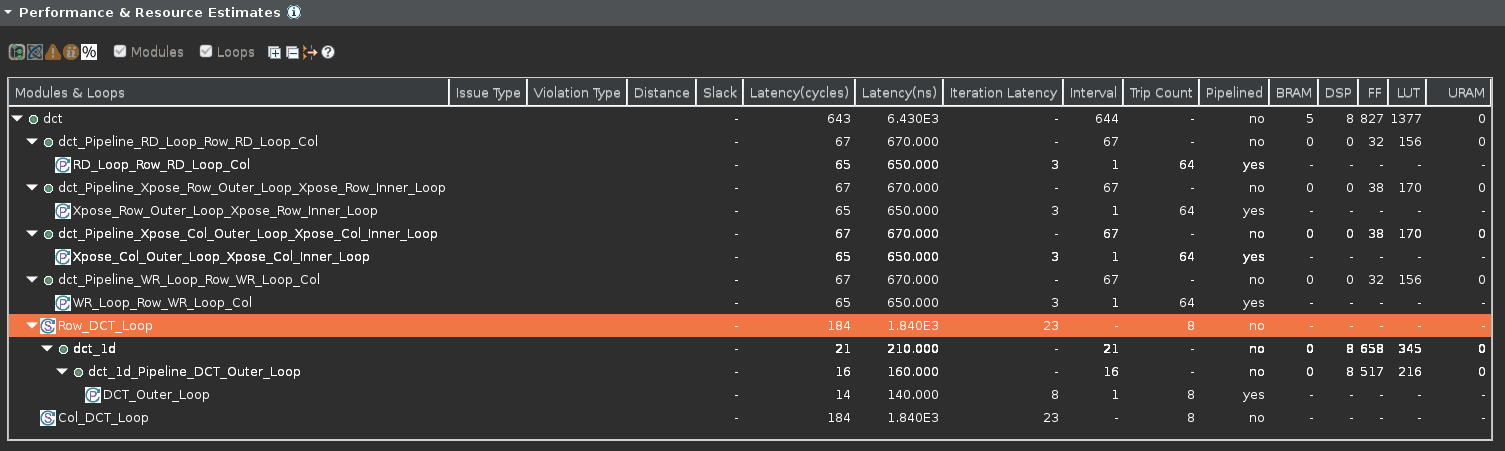Select the DCT_Outer_Loop entry

point(156,395)
